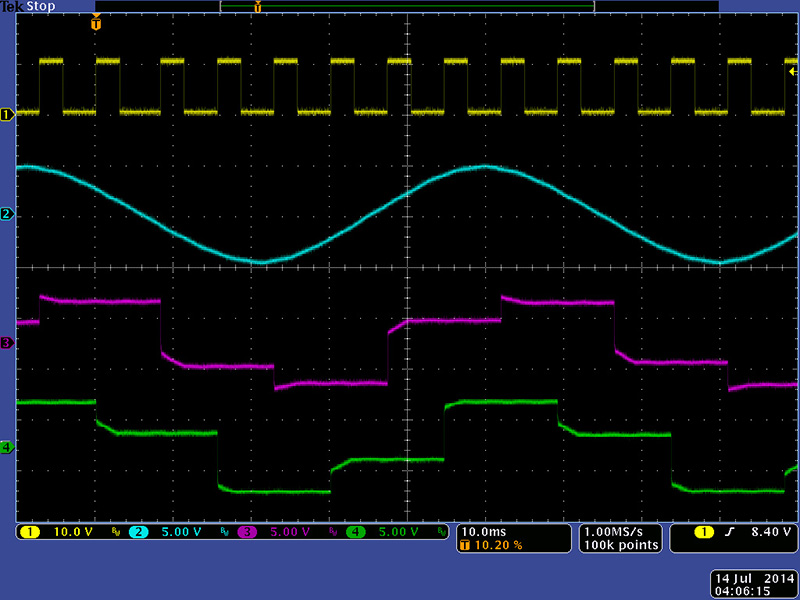Click the 8.40 V trigger level readout

point(764,532)
